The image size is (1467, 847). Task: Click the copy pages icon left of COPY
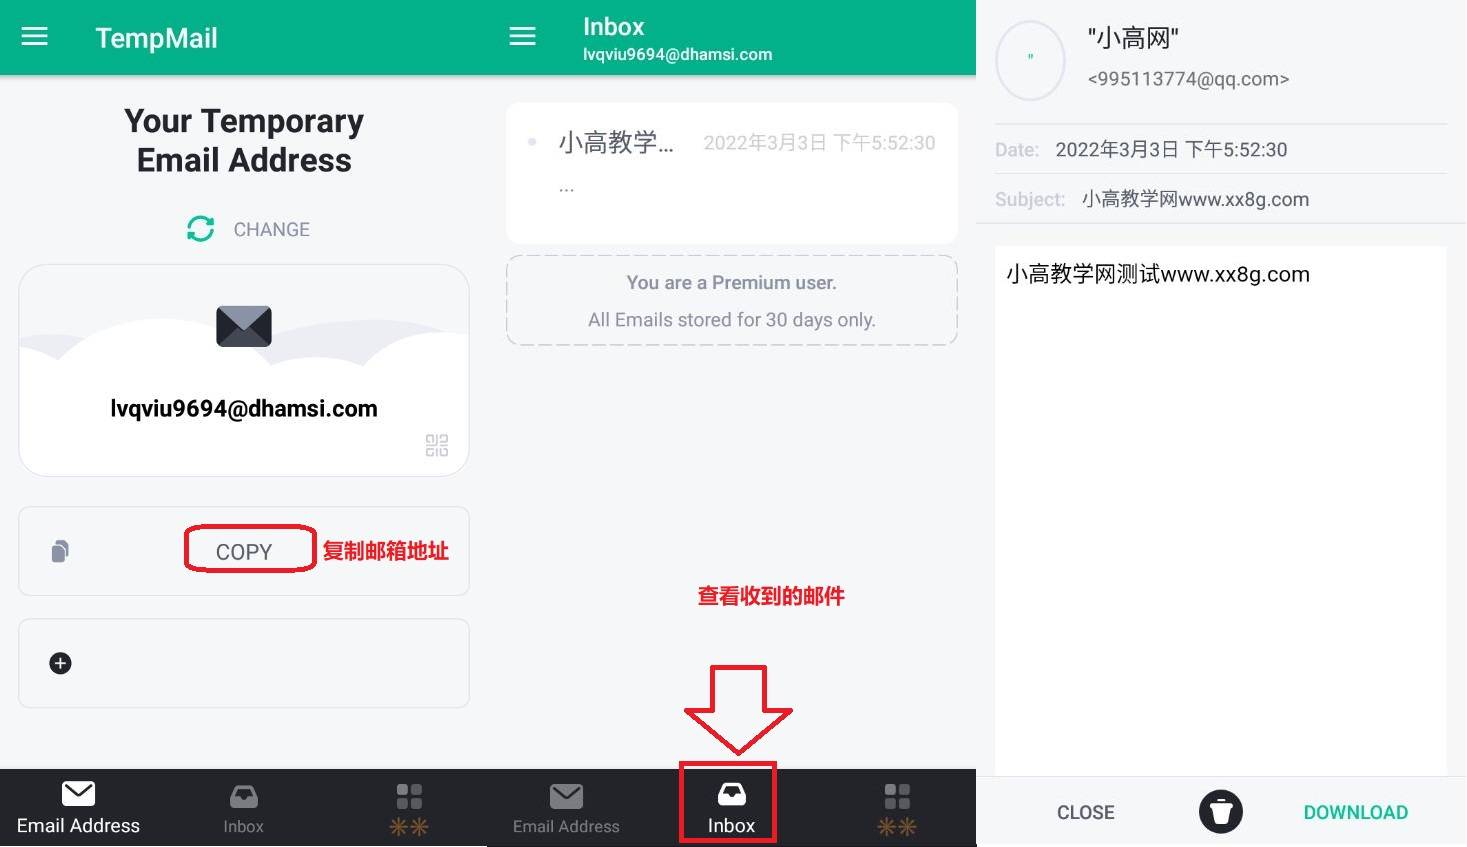click(60, 551)
